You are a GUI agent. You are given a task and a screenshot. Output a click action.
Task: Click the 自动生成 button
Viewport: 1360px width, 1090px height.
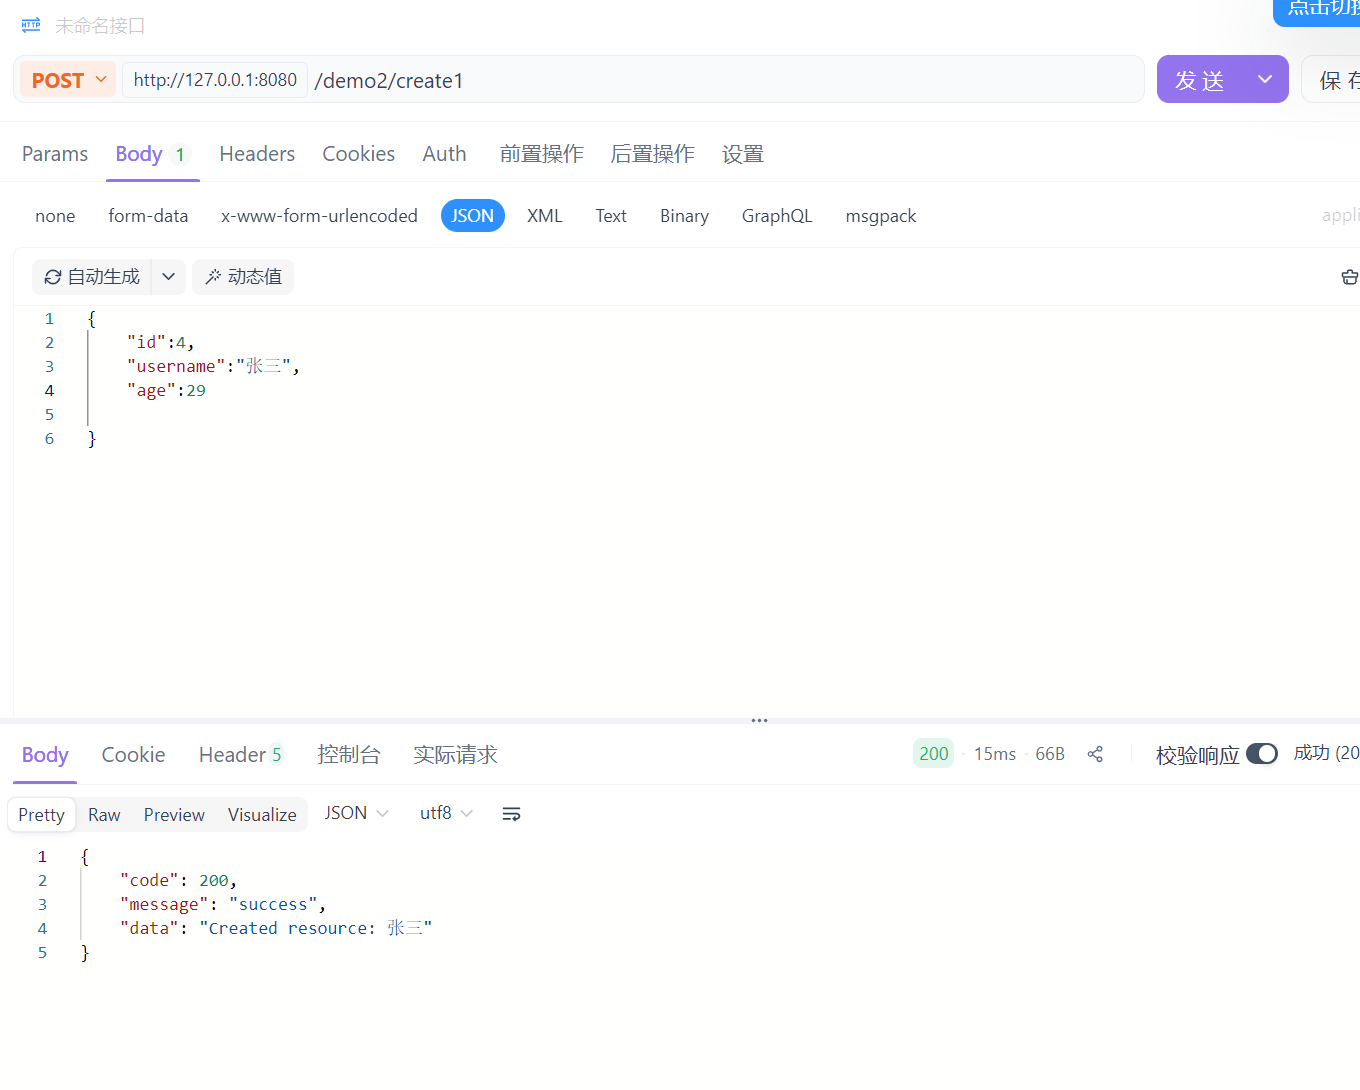[x=92, y=277]
